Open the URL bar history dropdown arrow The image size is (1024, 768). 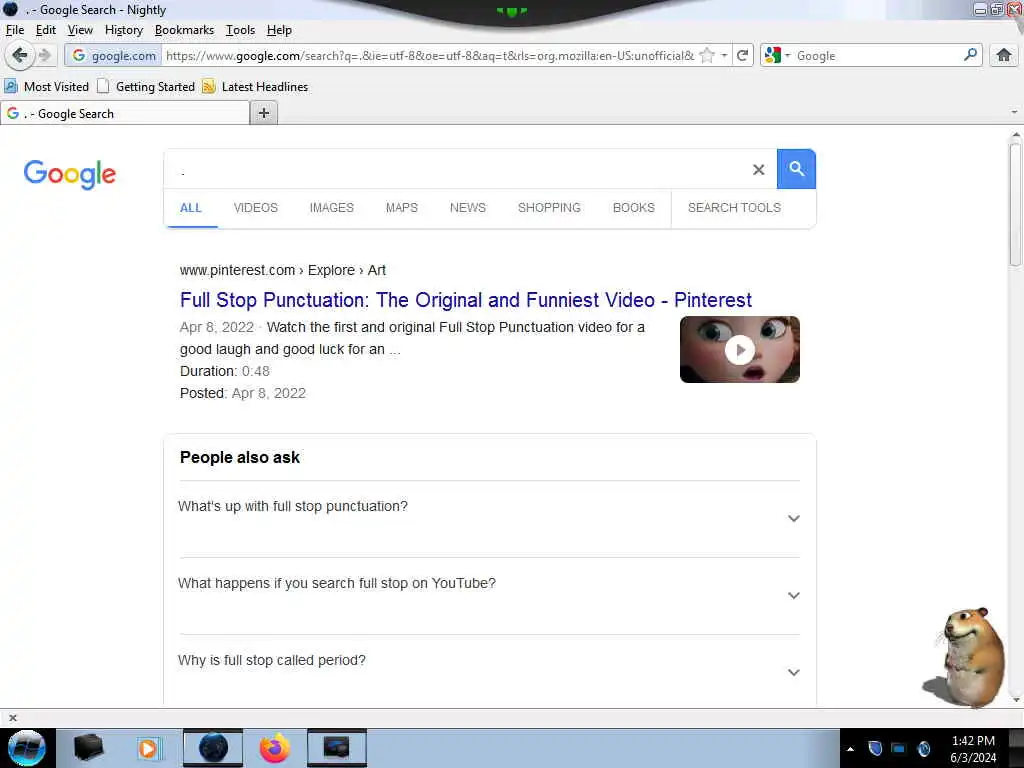[724, 56]
